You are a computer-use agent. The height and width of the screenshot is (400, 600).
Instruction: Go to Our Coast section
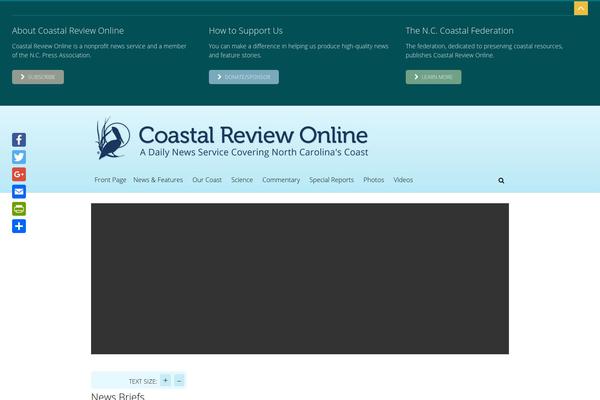click(x=207, y=180)
